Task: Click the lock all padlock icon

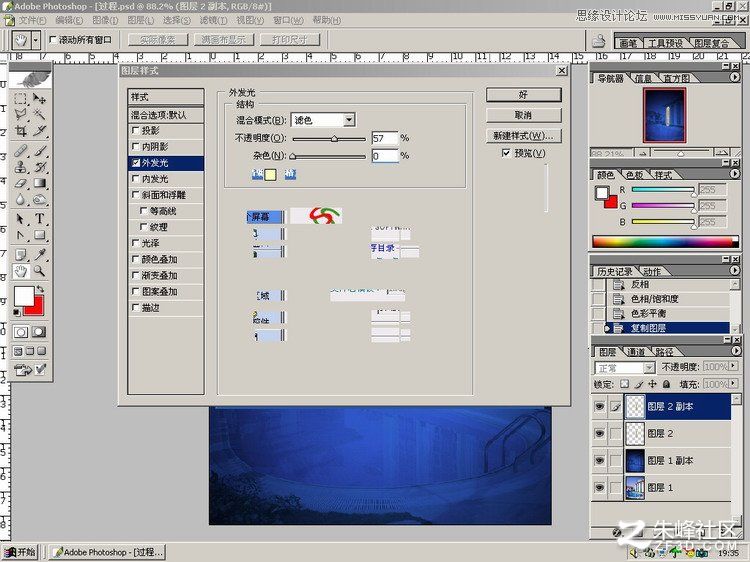Action: click(666, 384)
